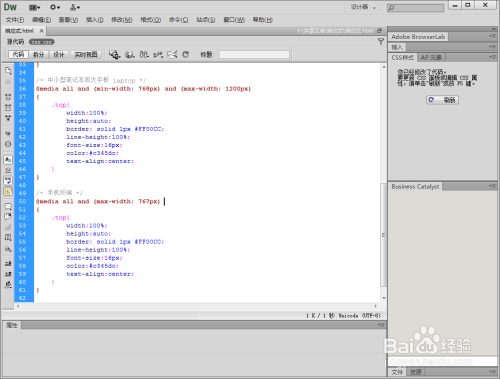Click the related files filter funnel icon
500x379 pixels.
pyautogui.click(x=381, y=41)
